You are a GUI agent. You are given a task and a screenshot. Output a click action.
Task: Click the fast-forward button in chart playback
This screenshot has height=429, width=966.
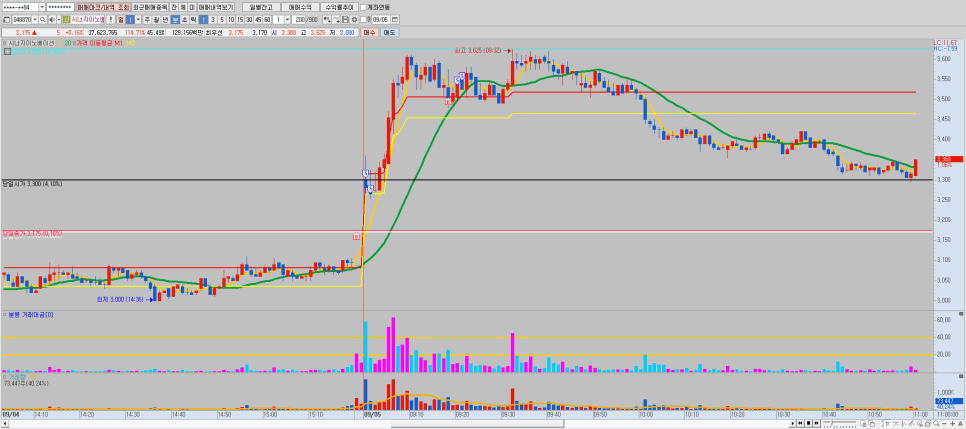click(x=816, y=423)
